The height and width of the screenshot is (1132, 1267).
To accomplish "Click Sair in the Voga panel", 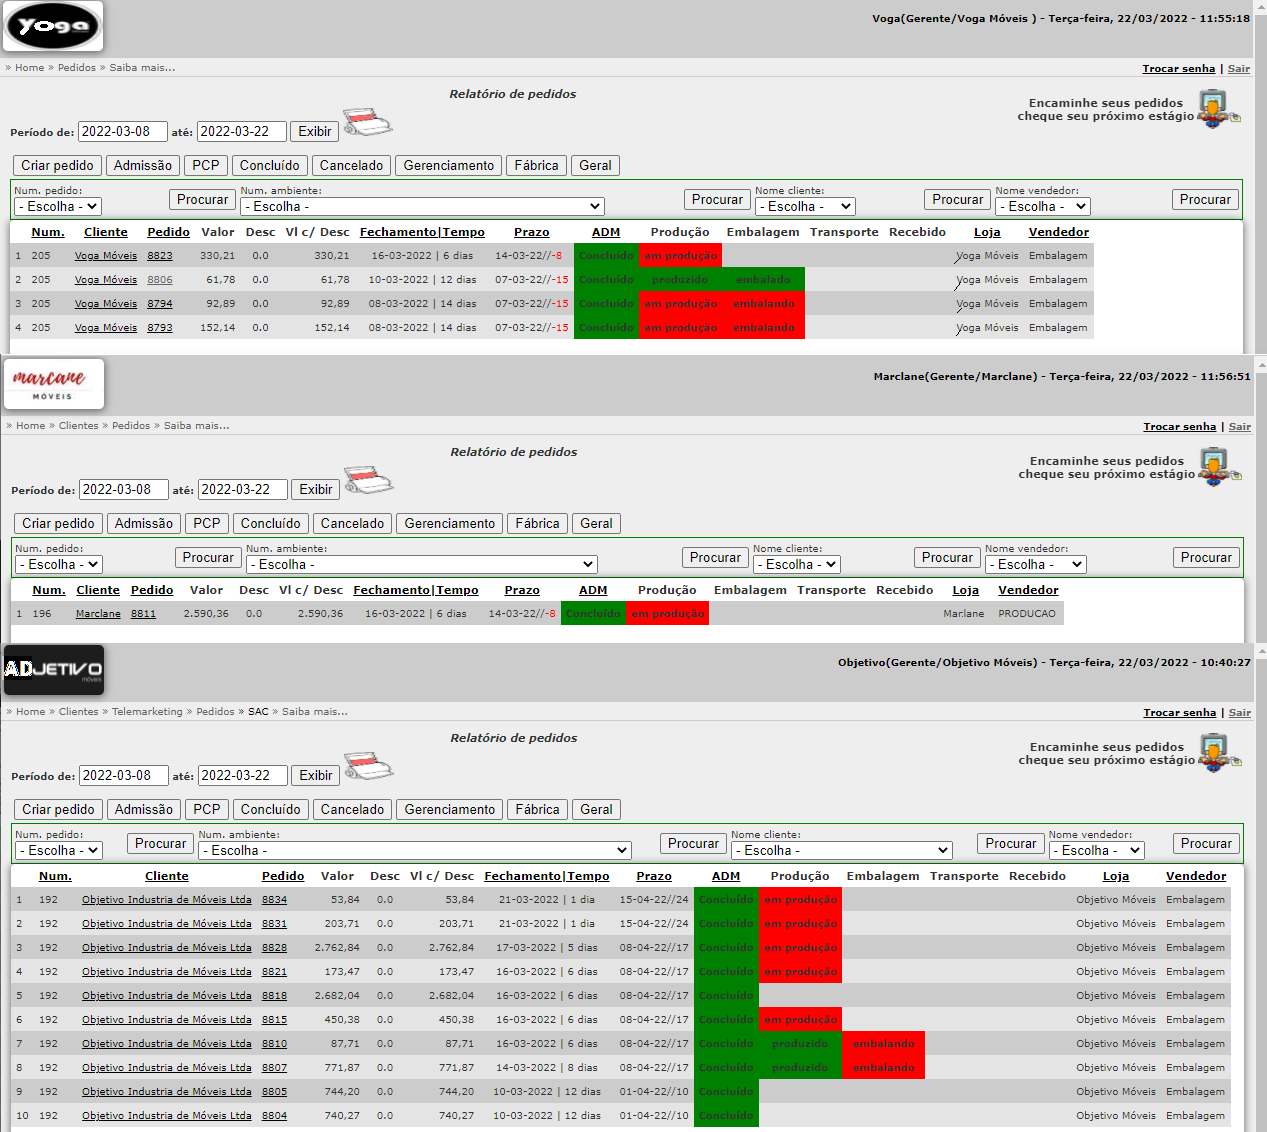I will (x=1239, y=69).
